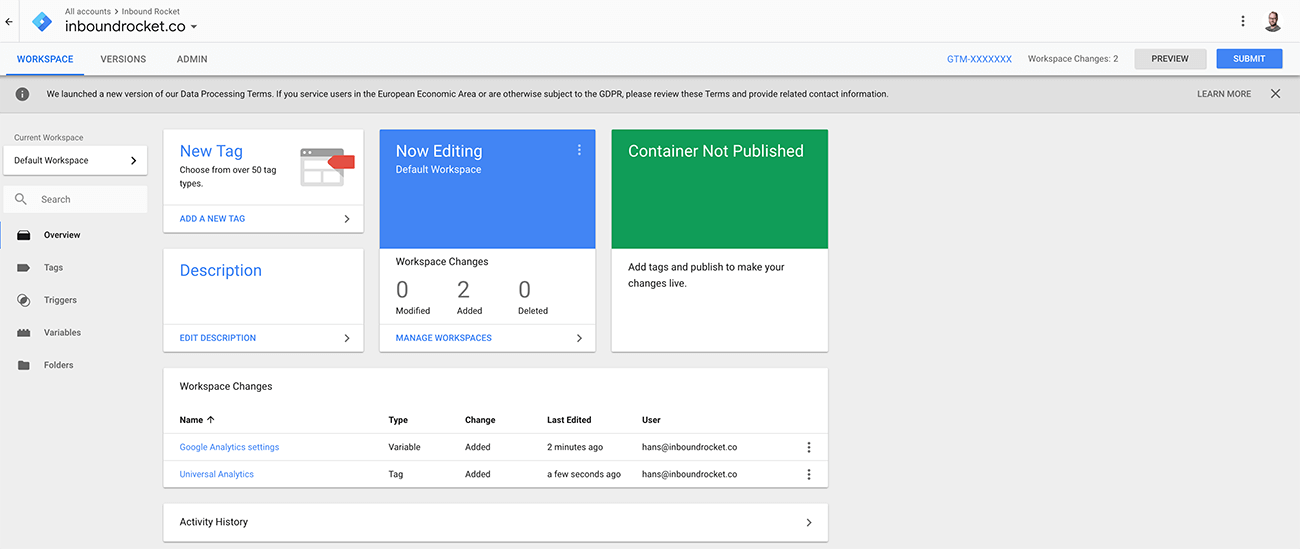Click the back arrow at top left
1300x549 pixels.
pyautogui.click(x=9, y=21)
